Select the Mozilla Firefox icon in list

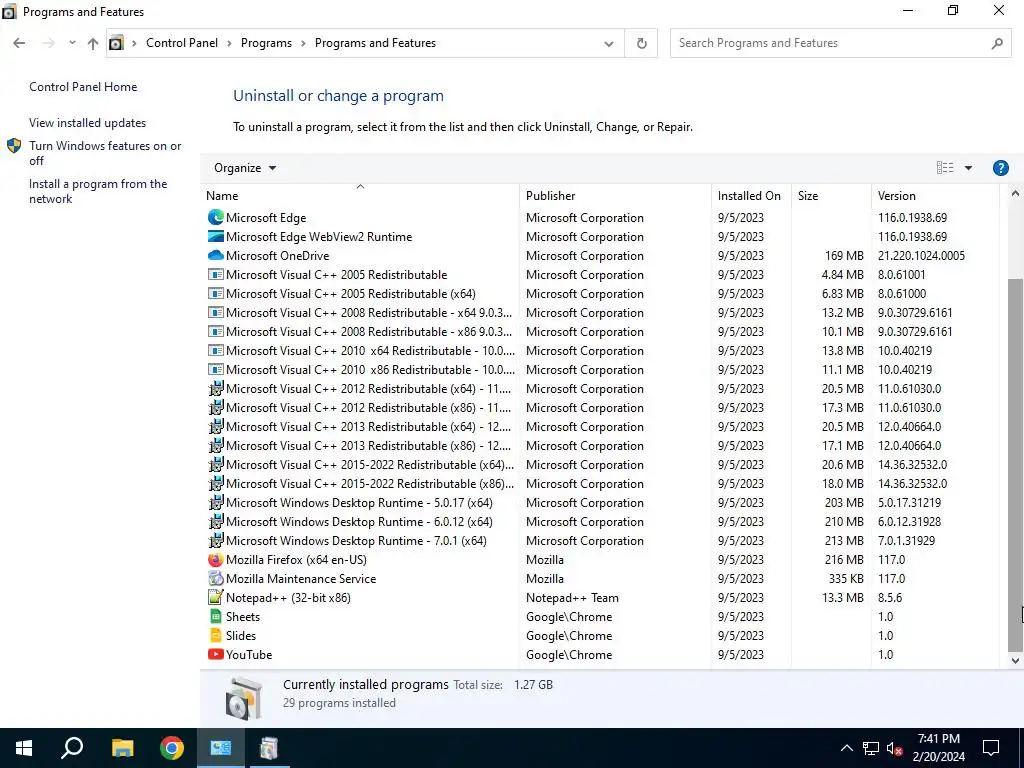point(216,560)
